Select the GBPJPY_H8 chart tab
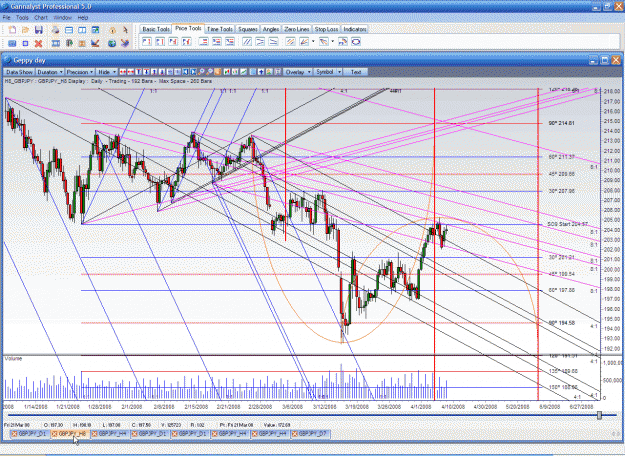Viewport: 625px width, 456px height. (x=71, y=434)
